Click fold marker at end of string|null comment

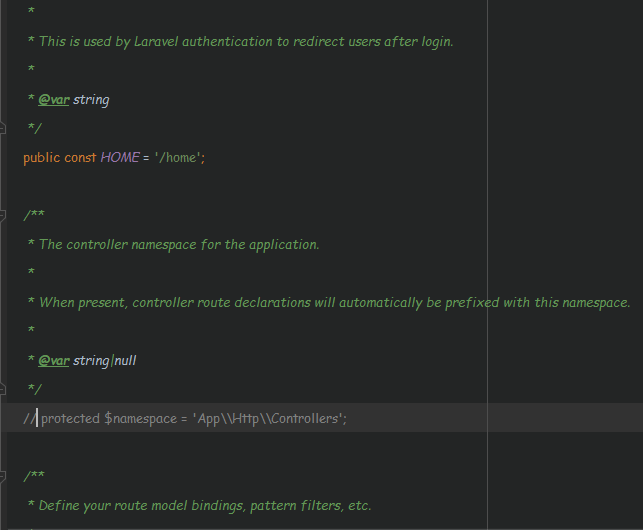click(x=4, y=388)
